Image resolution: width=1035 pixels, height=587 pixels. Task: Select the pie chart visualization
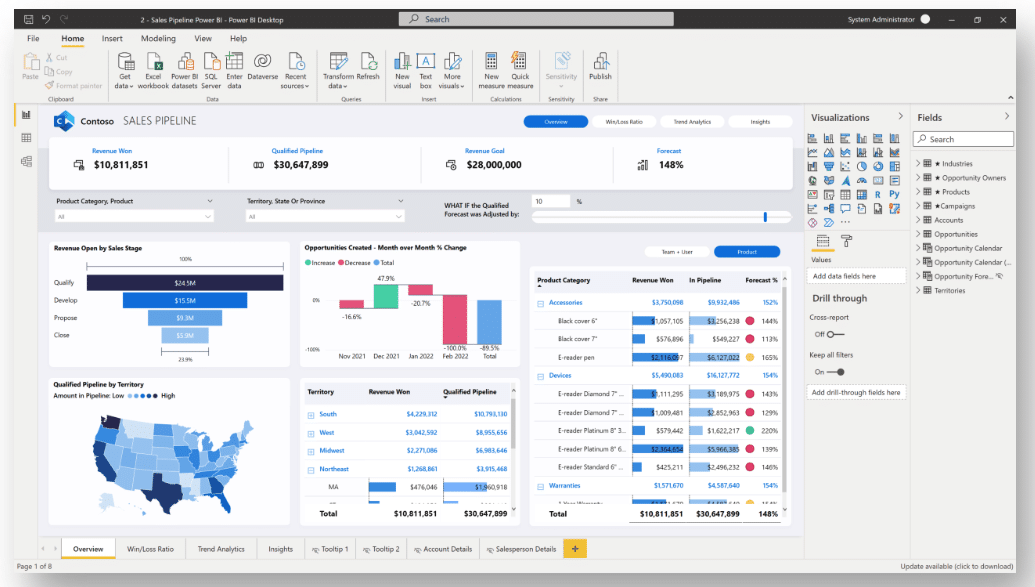(x=861, y=166)
